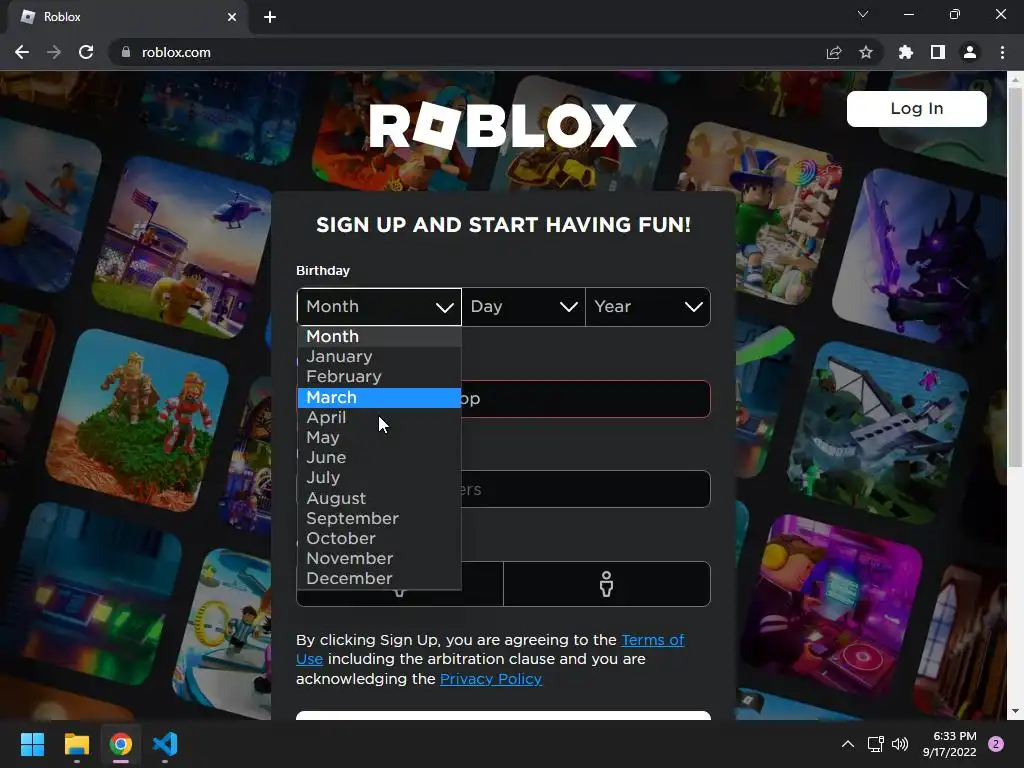The image size is (1024, 768).
Task: Select February from month list
Action: tap(379, 377)
